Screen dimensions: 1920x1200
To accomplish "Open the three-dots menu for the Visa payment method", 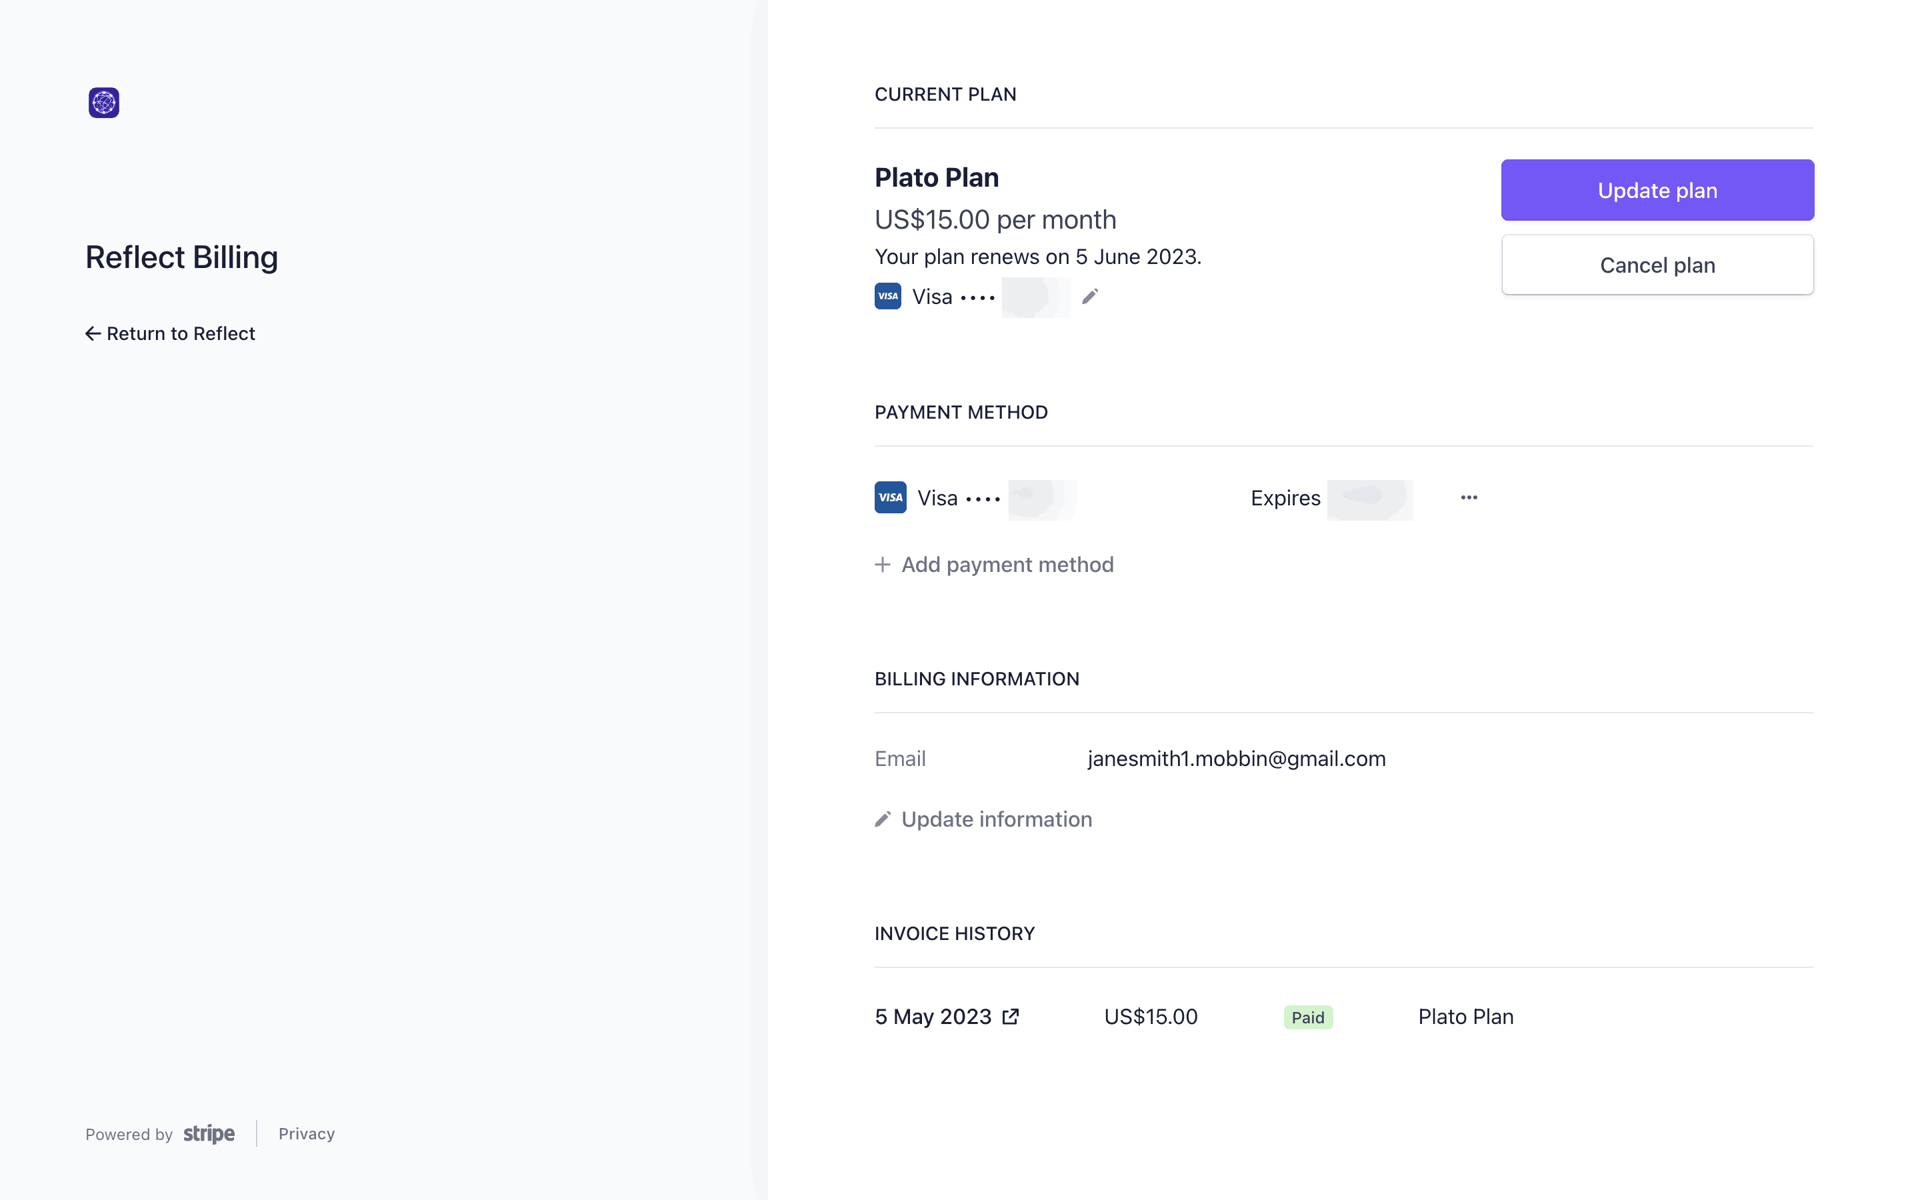I will [1469, 497].
